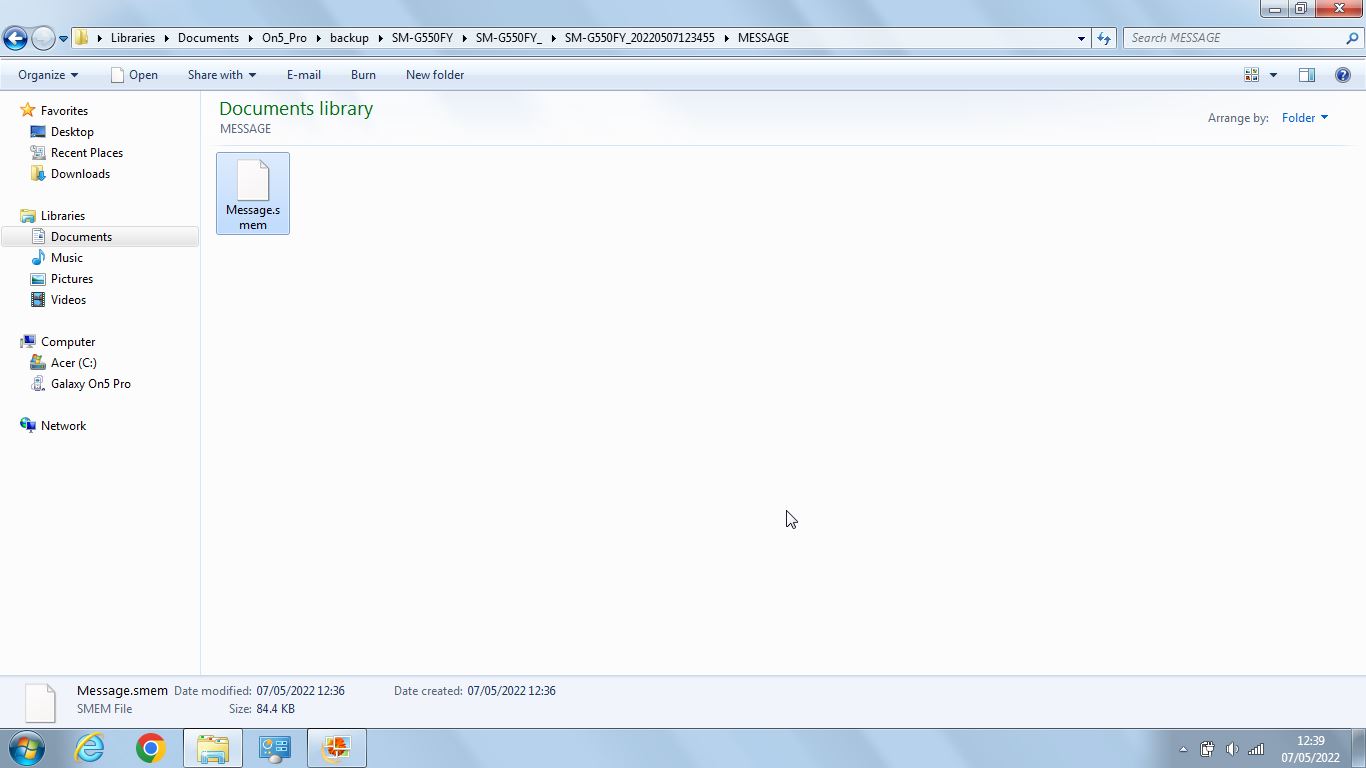
Task: Open Help with the question mark icon
Action: pos(1343,75)
